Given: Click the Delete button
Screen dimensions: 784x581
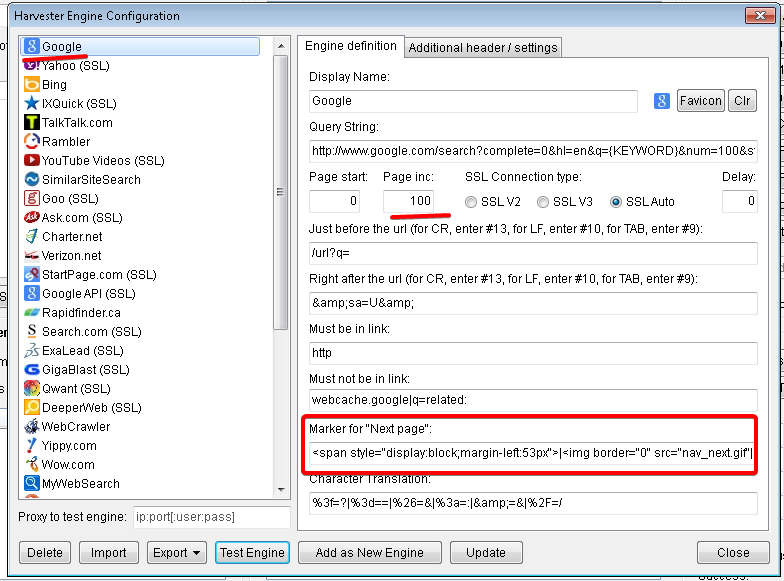Looking at the screenshot, I should pos(45,553).
